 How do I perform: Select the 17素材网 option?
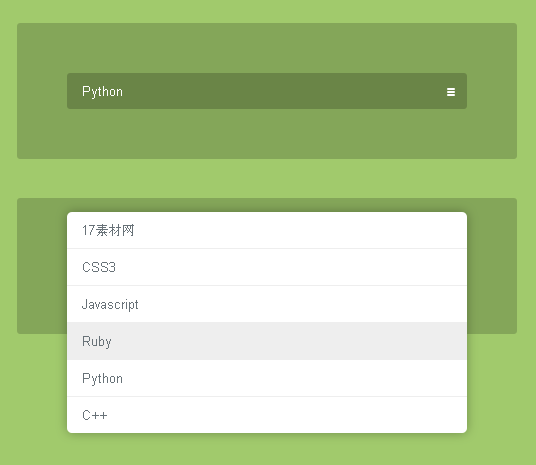click(267, 230)
